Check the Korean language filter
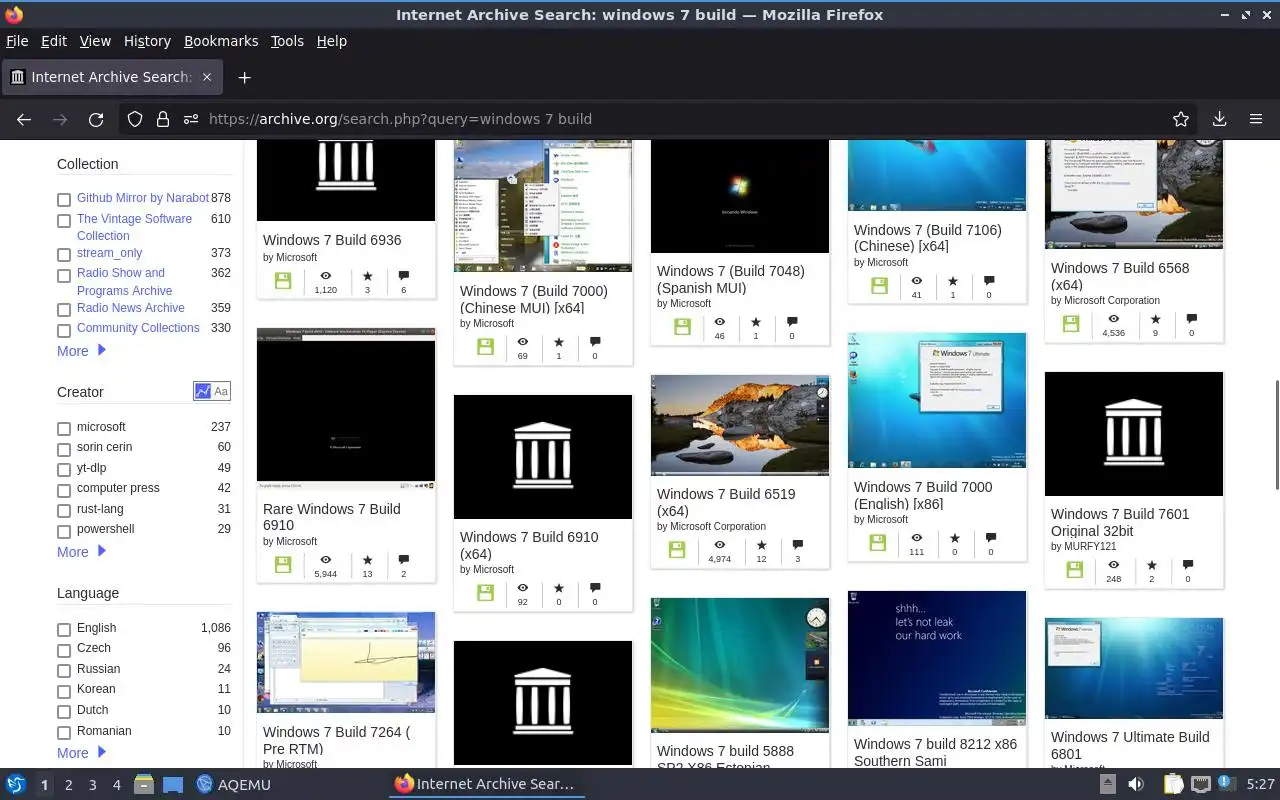The image size is (1280, 800). tap(64, 691)
